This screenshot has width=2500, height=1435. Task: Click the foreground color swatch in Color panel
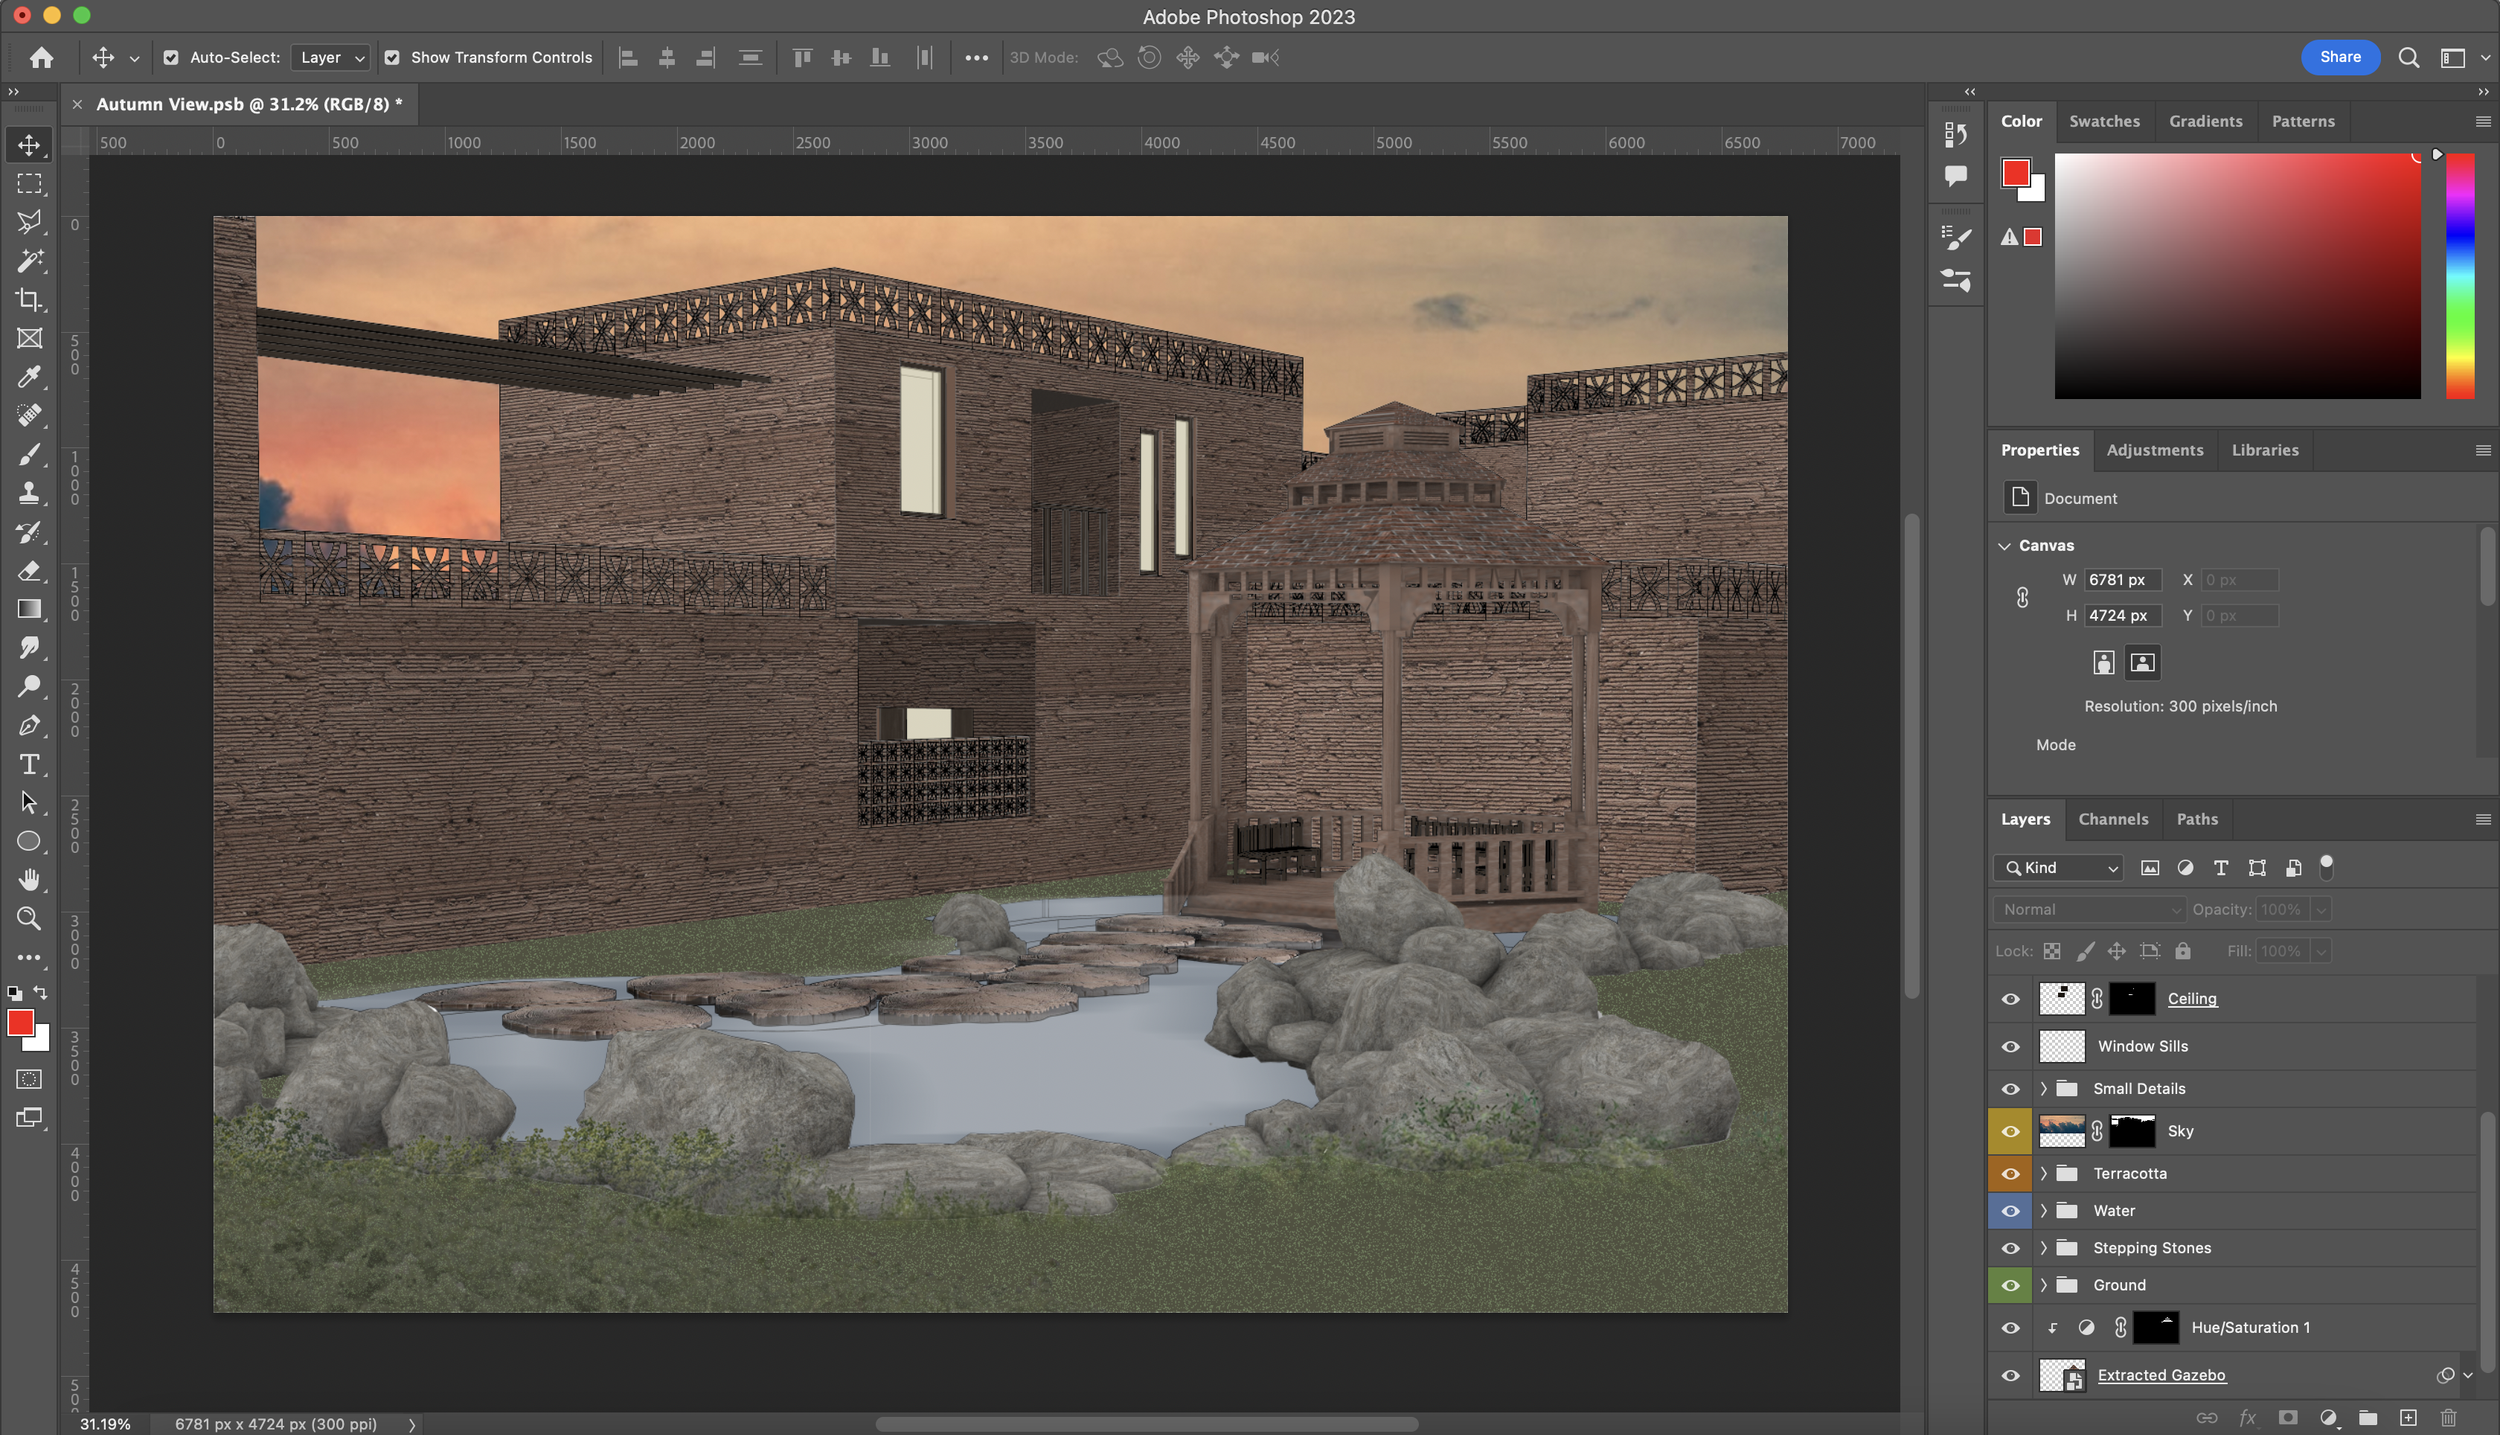(2016, 173)
